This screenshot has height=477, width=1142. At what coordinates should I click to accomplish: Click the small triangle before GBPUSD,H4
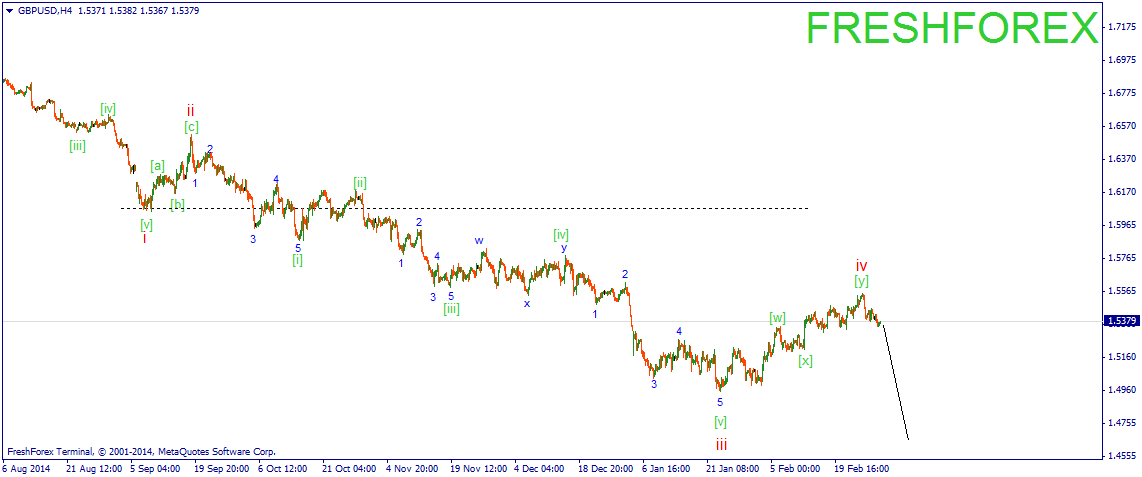pos(9,11)
